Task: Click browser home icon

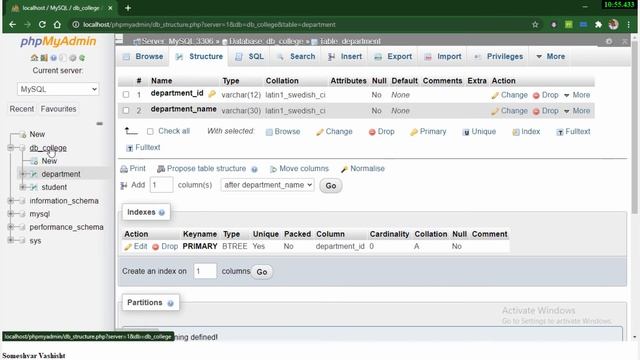Action: (57, 24)
